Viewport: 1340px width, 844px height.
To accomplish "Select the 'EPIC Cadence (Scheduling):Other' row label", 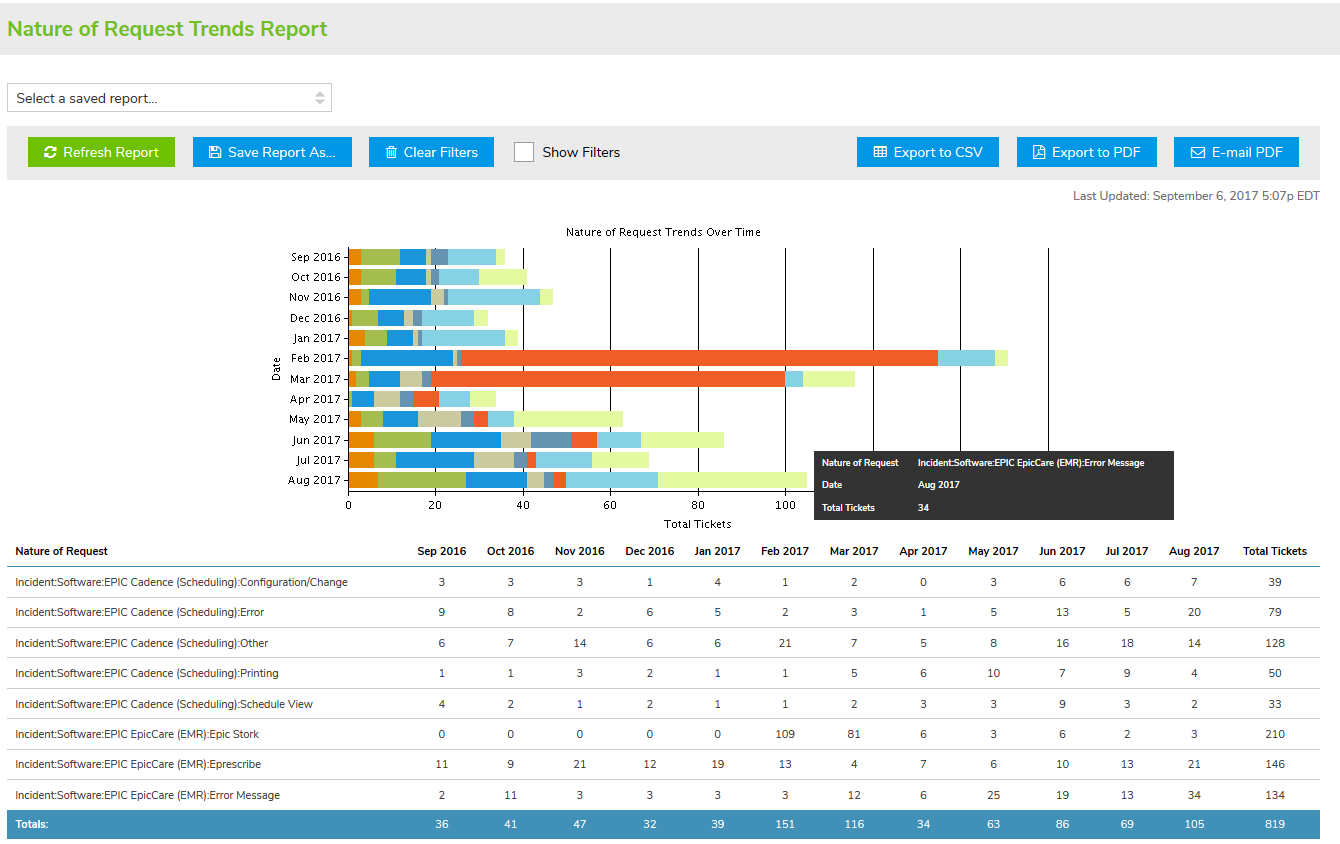I will 142,643.
